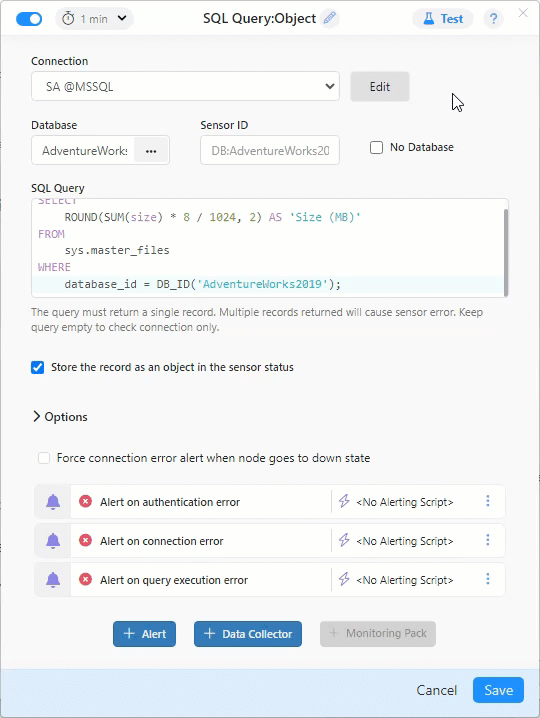Viewport: 540px width, 718px height.
Task: Toggle the sensor enabled switch
Action: click(29, 19)
